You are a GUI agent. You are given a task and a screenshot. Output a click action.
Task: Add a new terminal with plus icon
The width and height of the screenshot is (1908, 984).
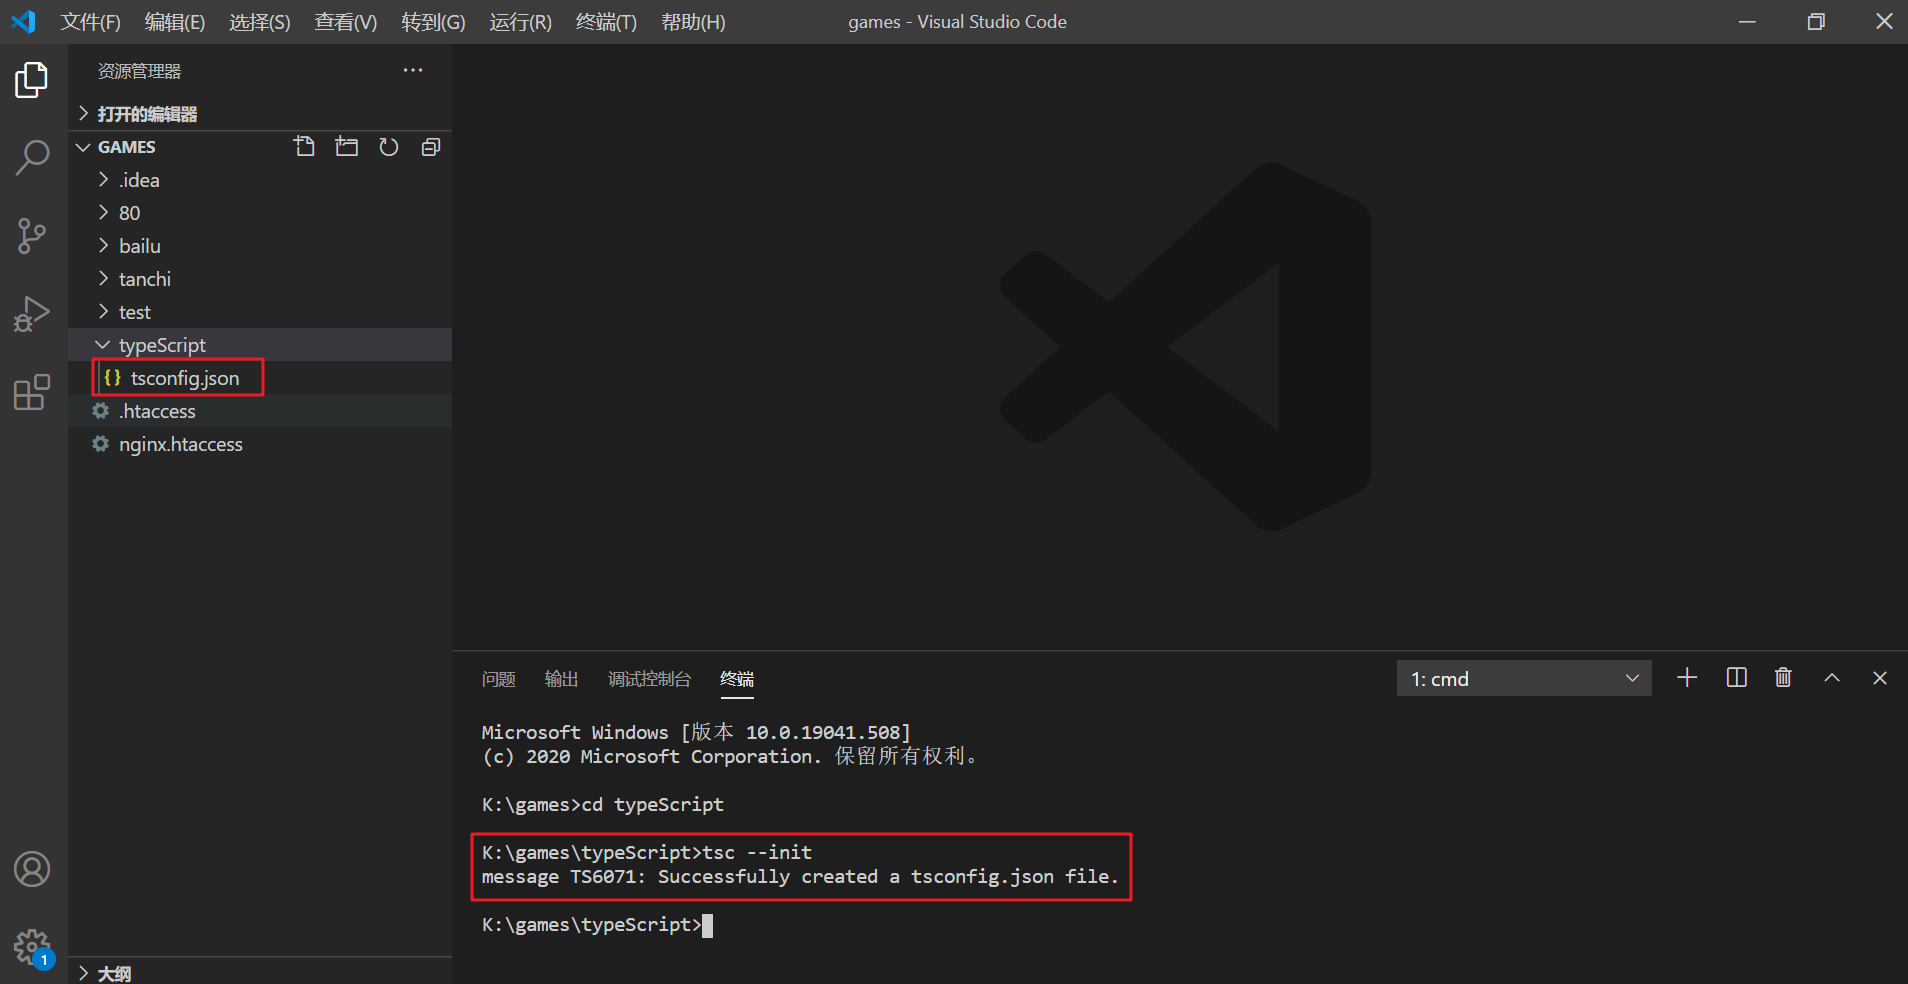pyautogui.click(x=1687, y=678)
